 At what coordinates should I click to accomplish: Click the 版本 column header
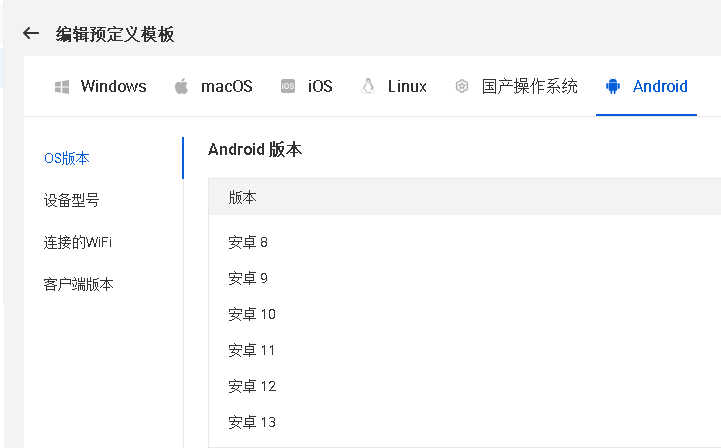[243, 197]
